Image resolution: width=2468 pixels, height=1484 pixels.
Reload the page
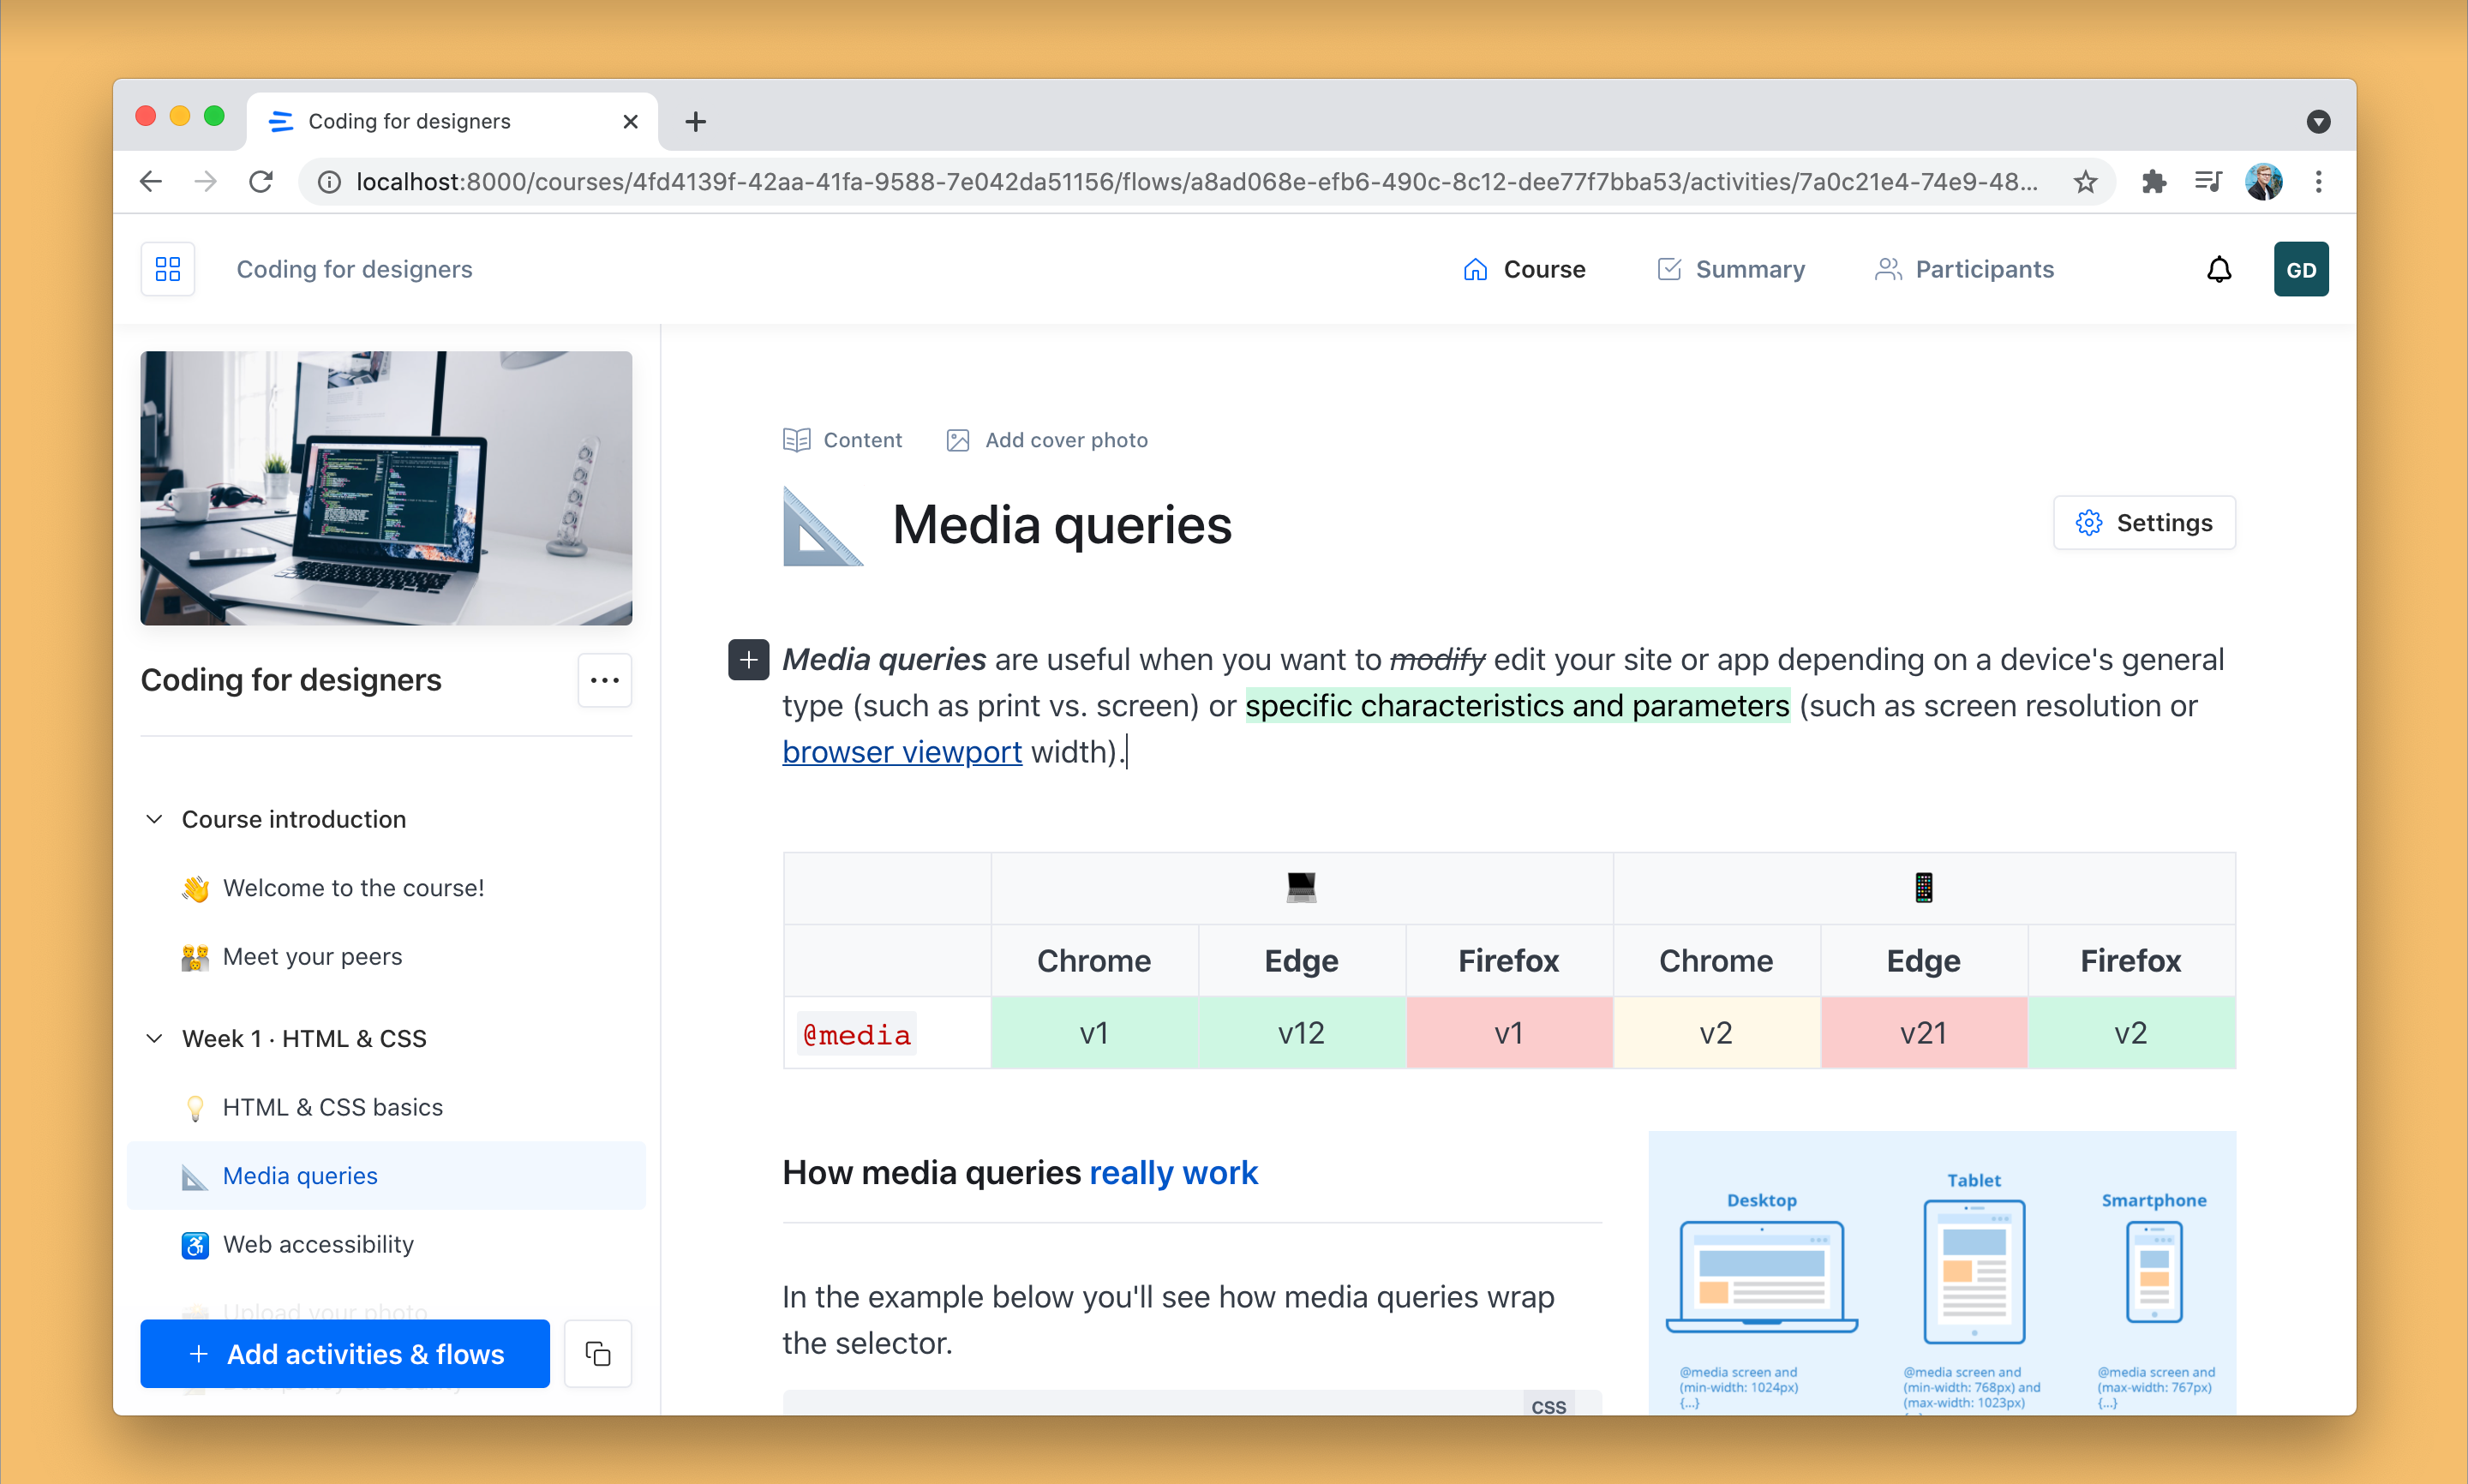pyautogui.click(x=261, y=181)
